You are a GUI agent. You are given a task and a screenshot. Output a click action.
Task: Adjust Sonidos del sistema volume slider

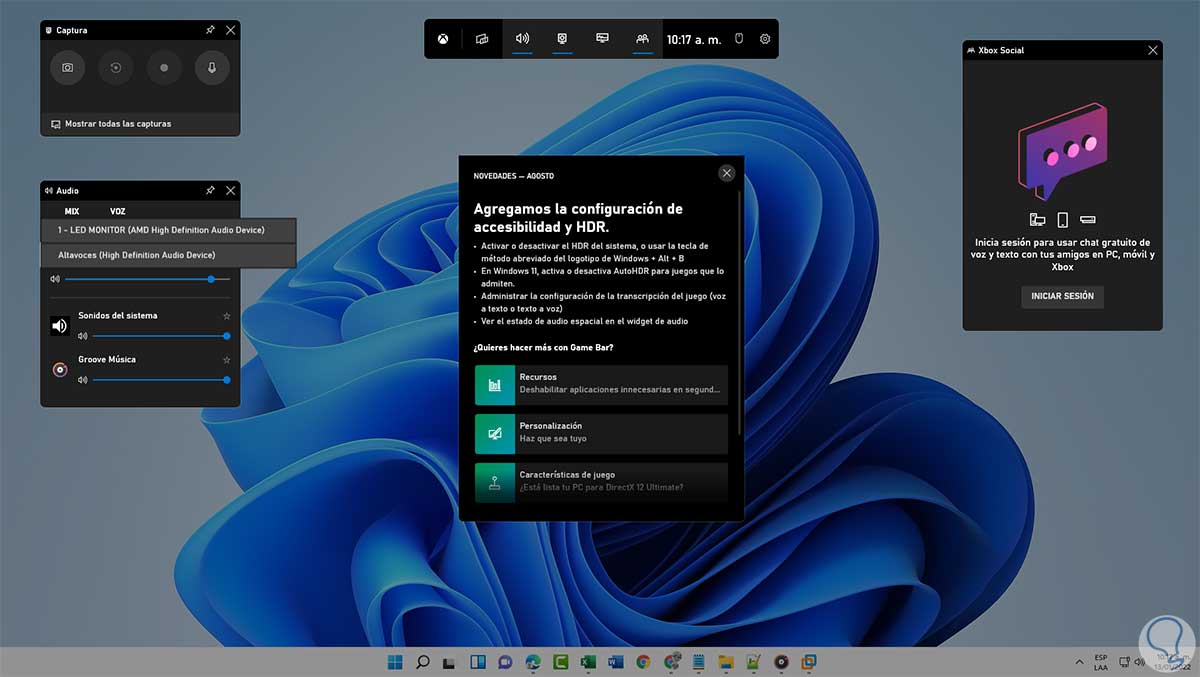click(161, 336)
